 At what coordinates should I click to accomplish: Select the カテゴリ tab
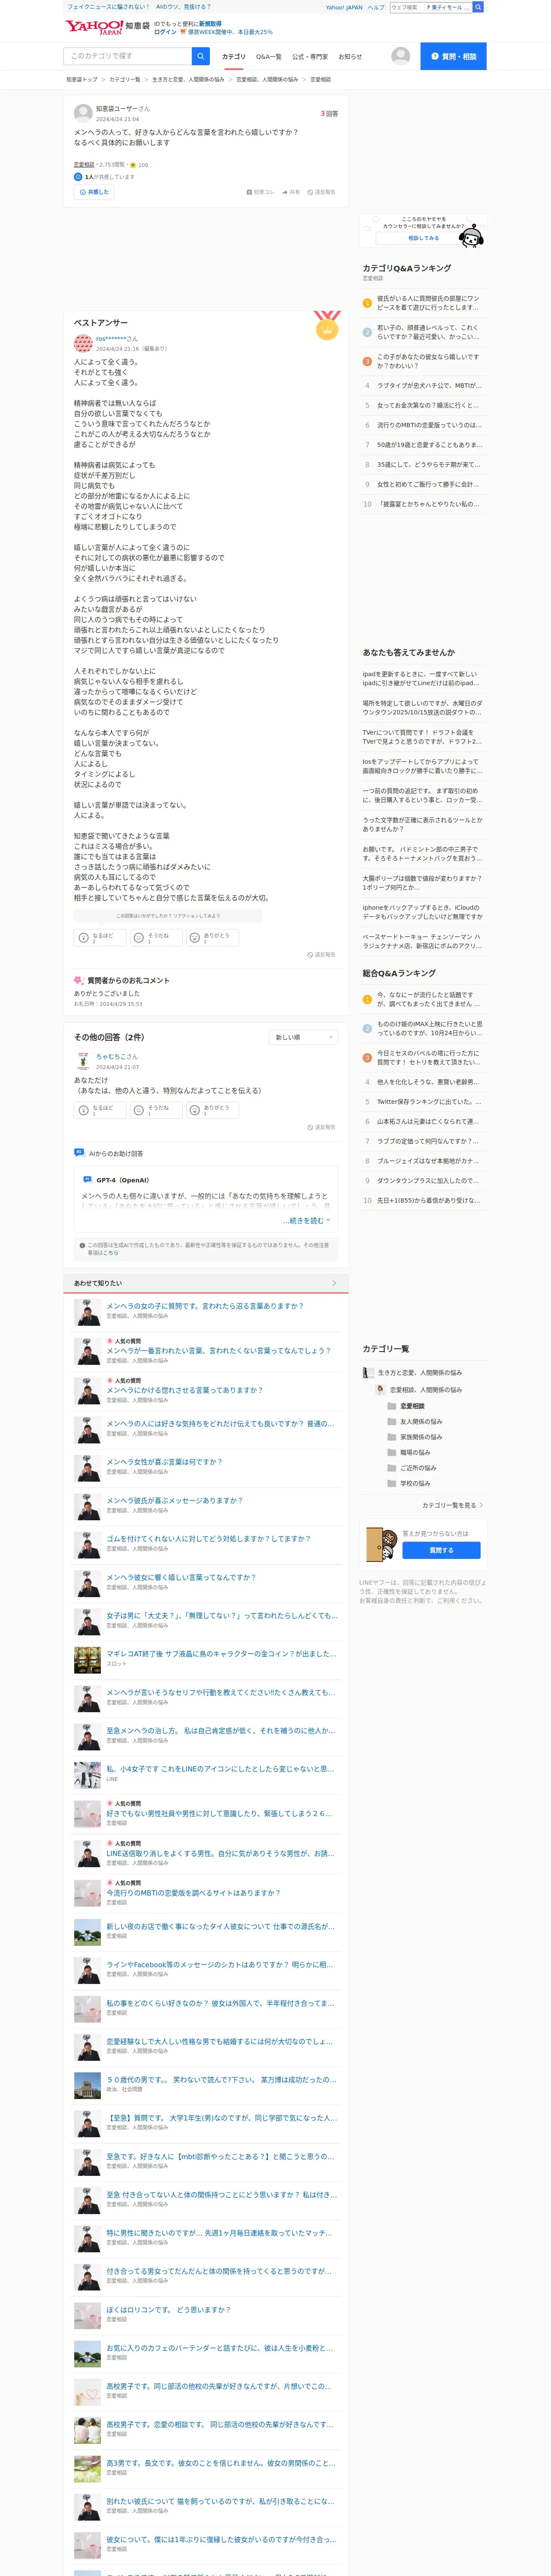(233, 57)
